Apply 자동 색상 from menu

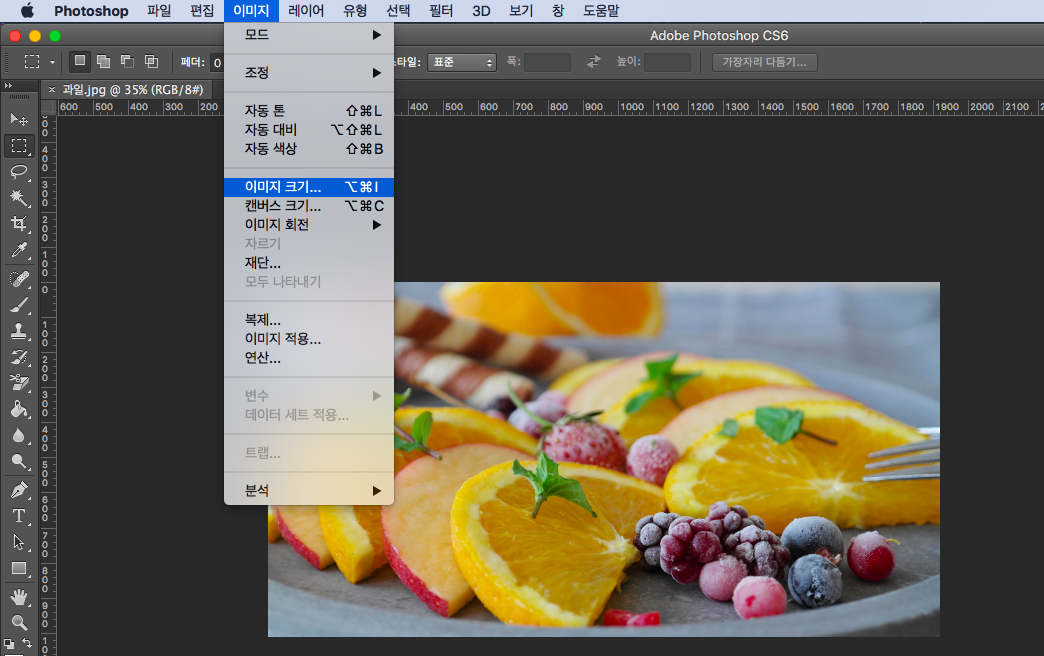click(x=309, y=149)
